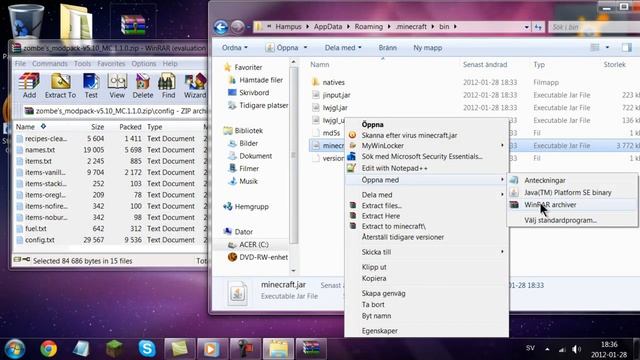640x360 pixels.
Task: Open Google Chrome from the taskbar
Action: click(x=49, y=349)
